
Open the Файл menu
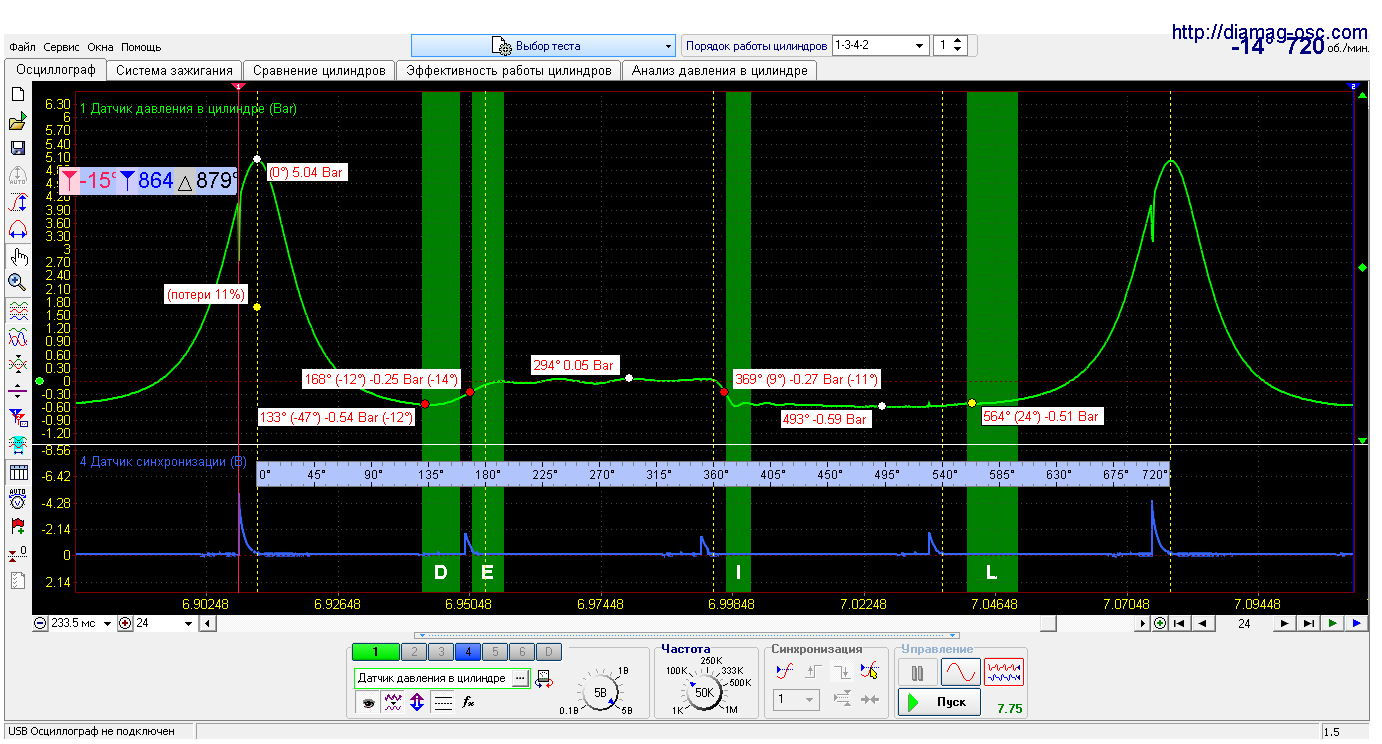coord(22,47)
